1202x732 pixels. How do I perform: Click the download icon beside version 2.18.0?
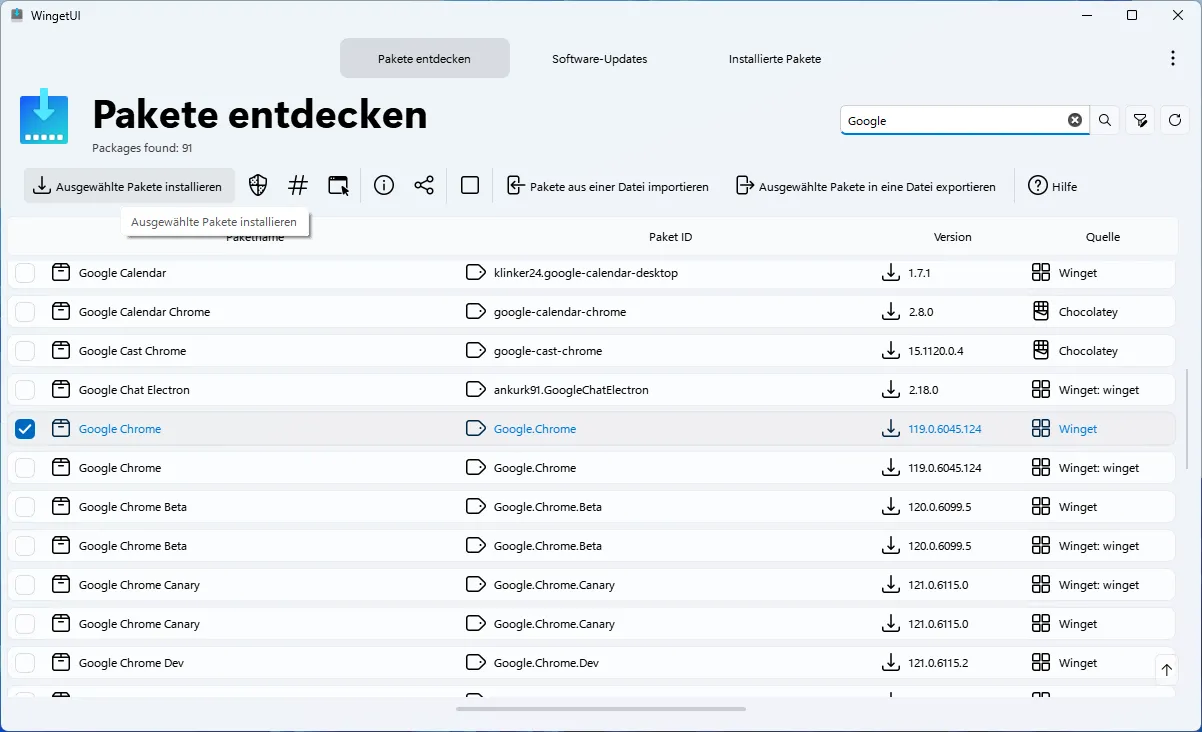[890, 389]
